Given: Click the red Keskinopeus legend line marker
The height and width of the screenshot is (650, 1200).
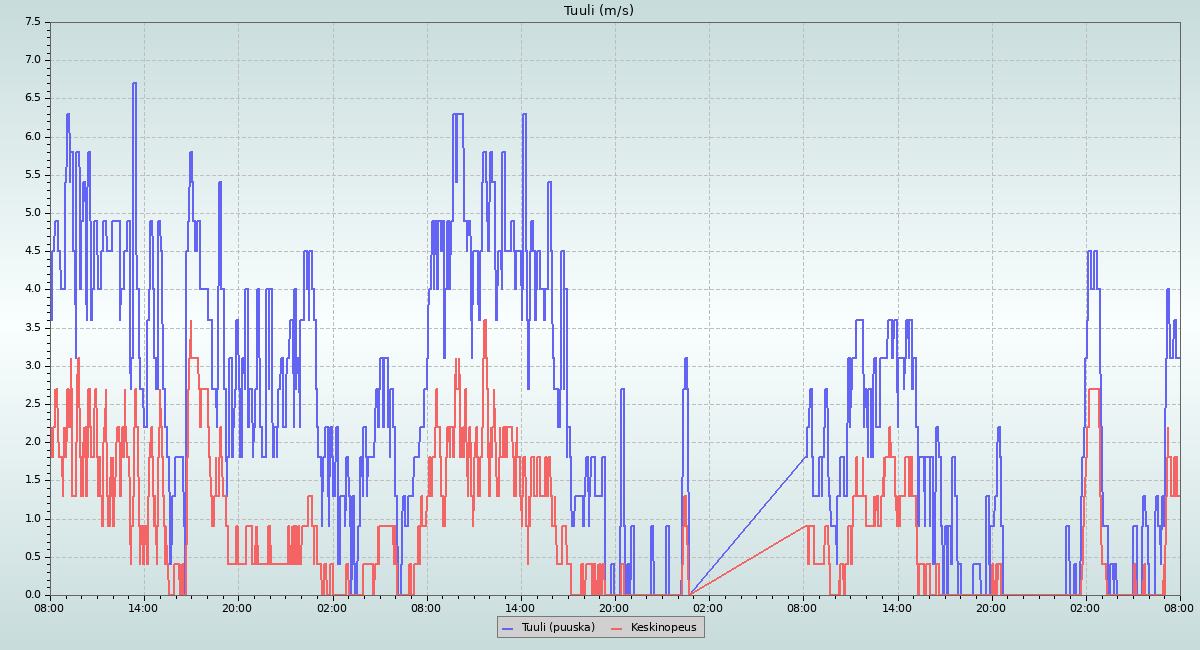Looking at the screenshot, I should pyautogui.click(x=618, y=628).
